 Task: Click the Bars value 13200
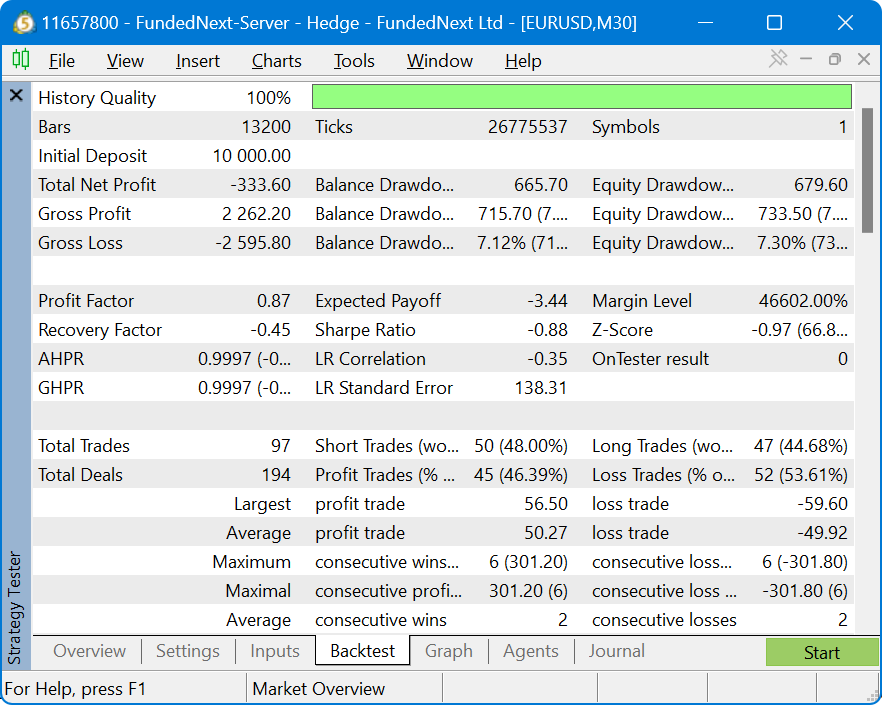[x=266, y=127]
